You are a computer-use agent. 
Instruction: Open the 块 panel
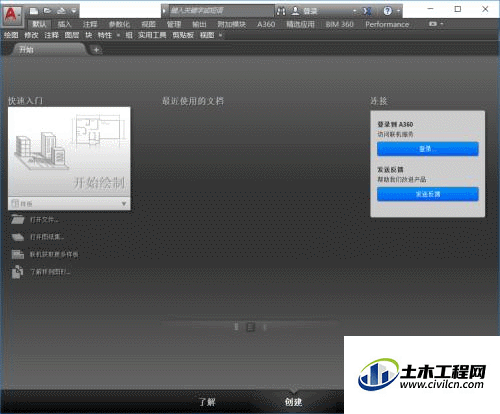point(89,35)
